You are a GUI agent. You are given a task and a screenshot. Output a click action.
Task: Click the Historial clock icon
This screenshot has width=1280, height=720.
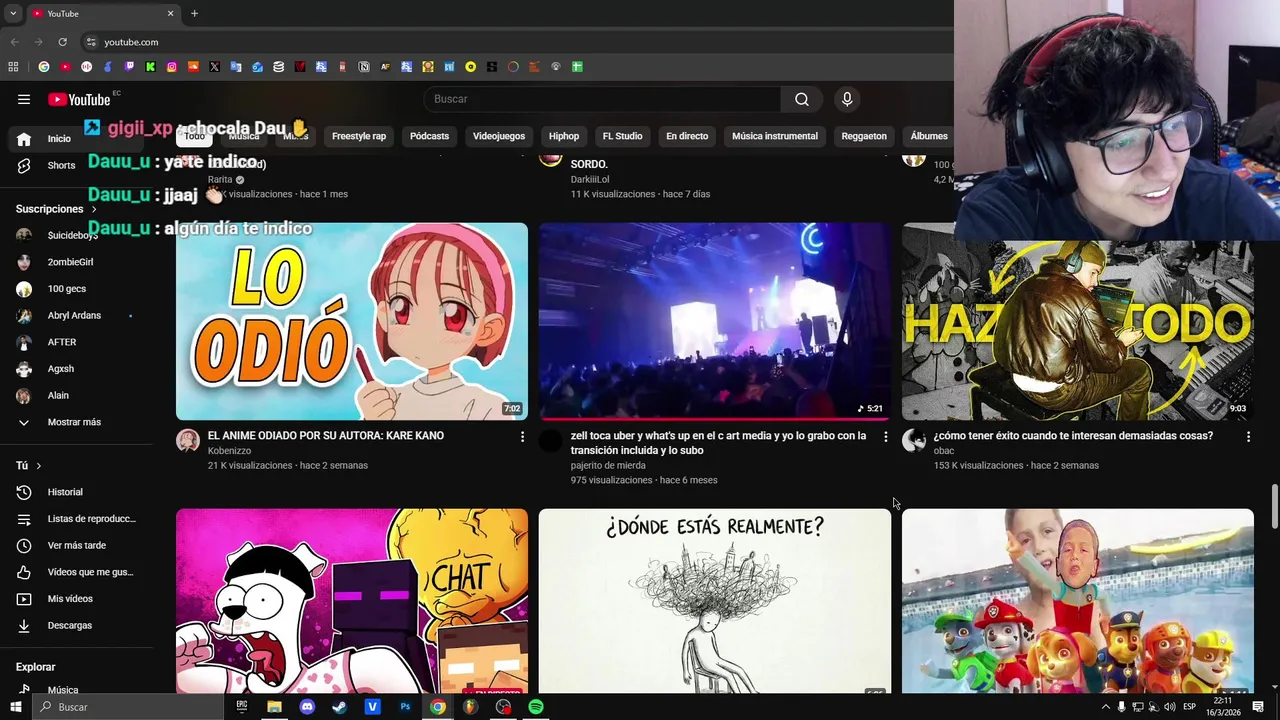click(24, 492)
